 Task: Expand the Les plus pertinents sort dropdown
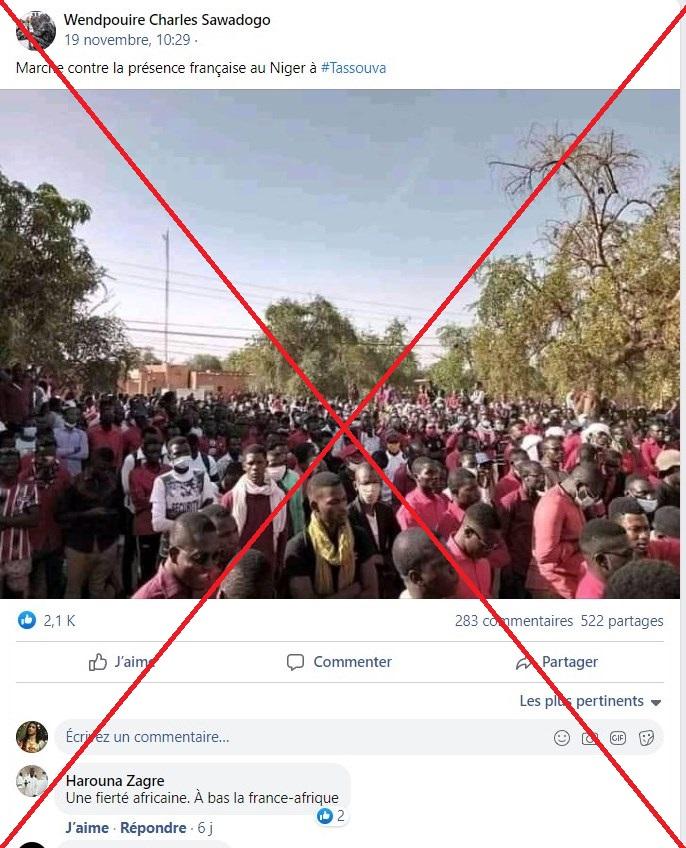coord(590,701)
